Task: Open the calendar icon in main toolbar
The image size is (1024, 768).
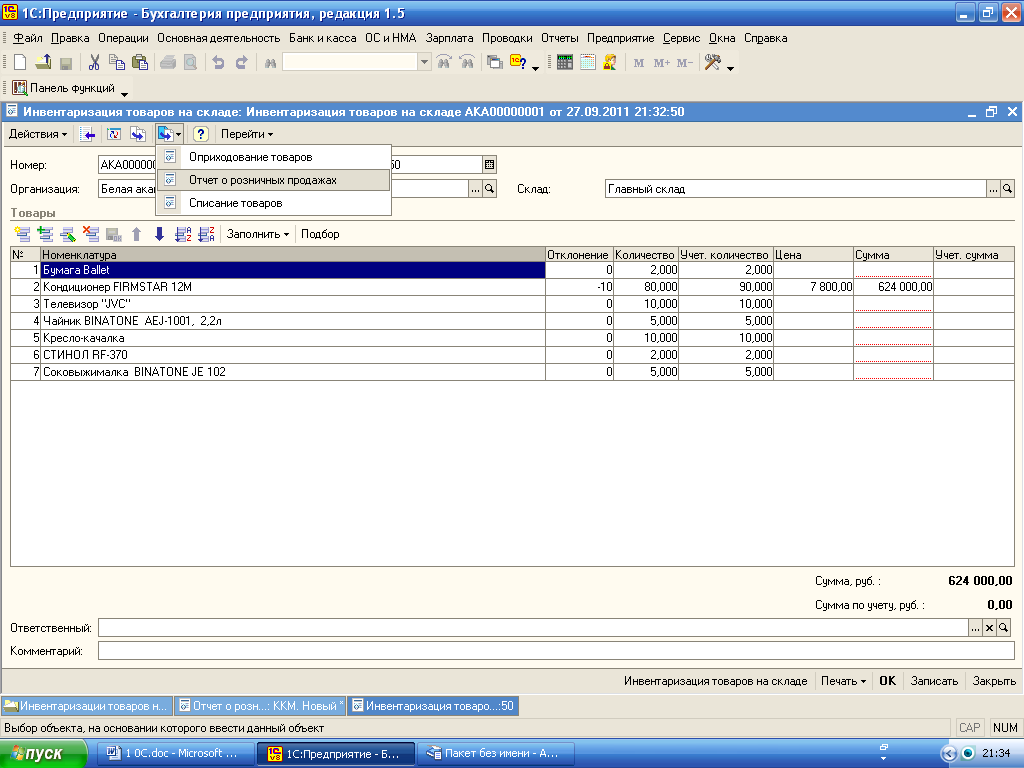Action: point(588,63)
